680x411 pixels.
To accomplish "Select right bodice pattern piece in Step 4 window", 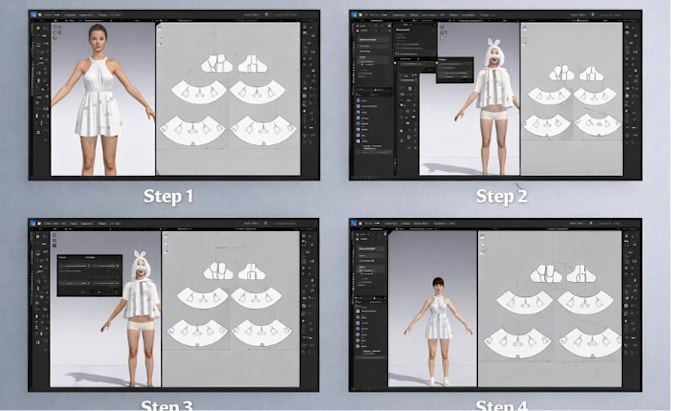I will 580,274.
